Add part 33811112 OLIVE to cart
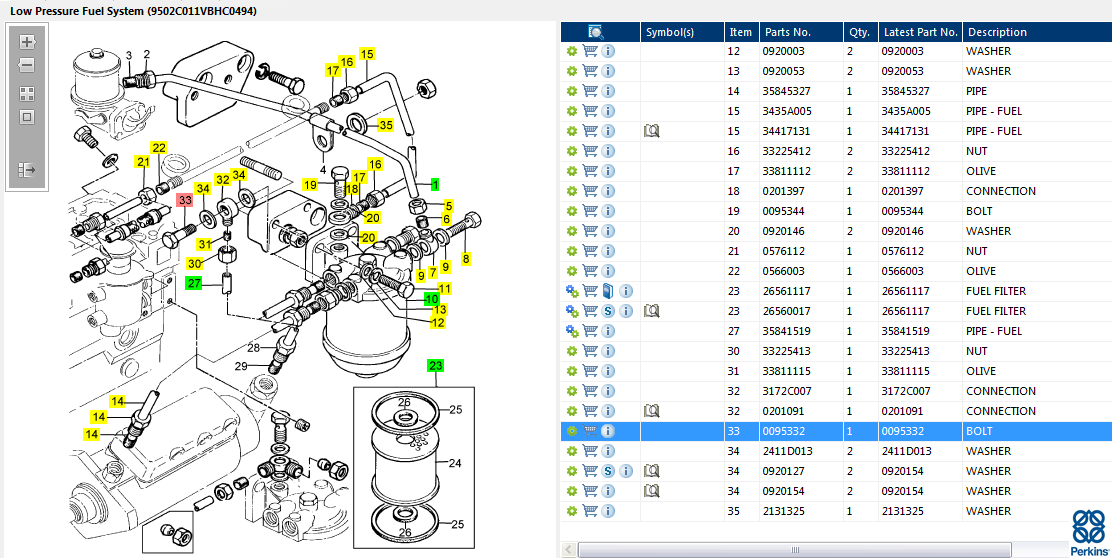This screenshot has height=558, width=1112. [x=589, y=171]
